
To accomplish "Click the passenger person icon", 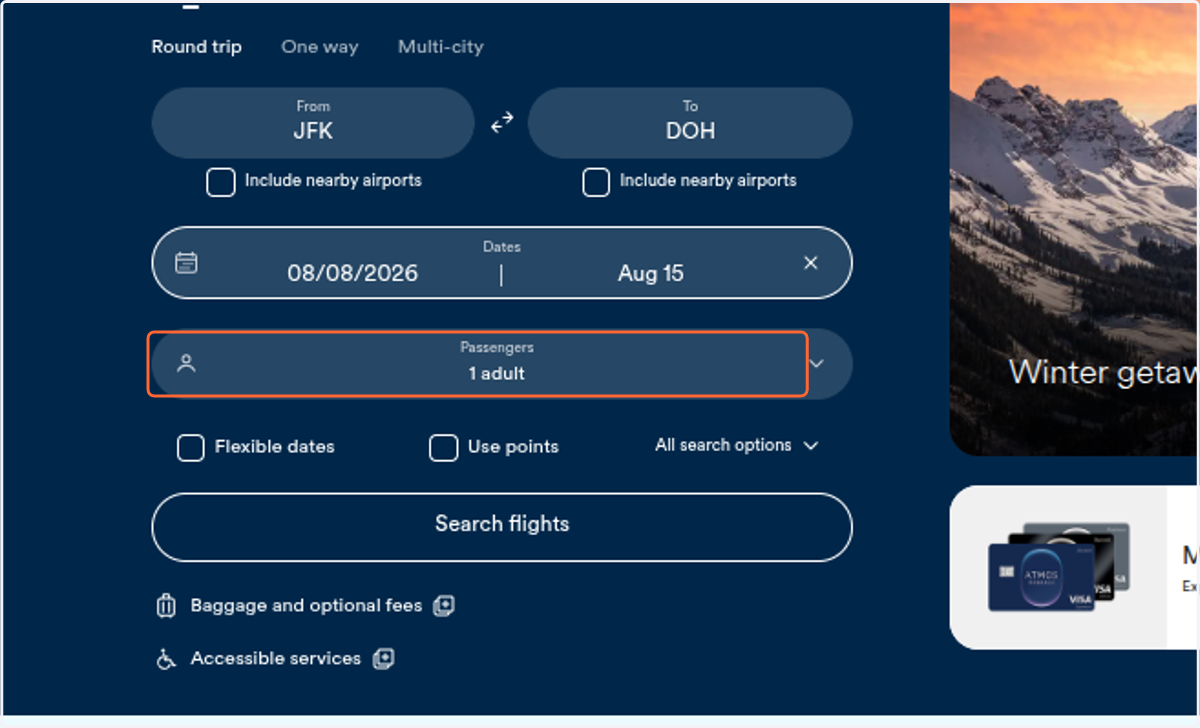I will 186,363.
